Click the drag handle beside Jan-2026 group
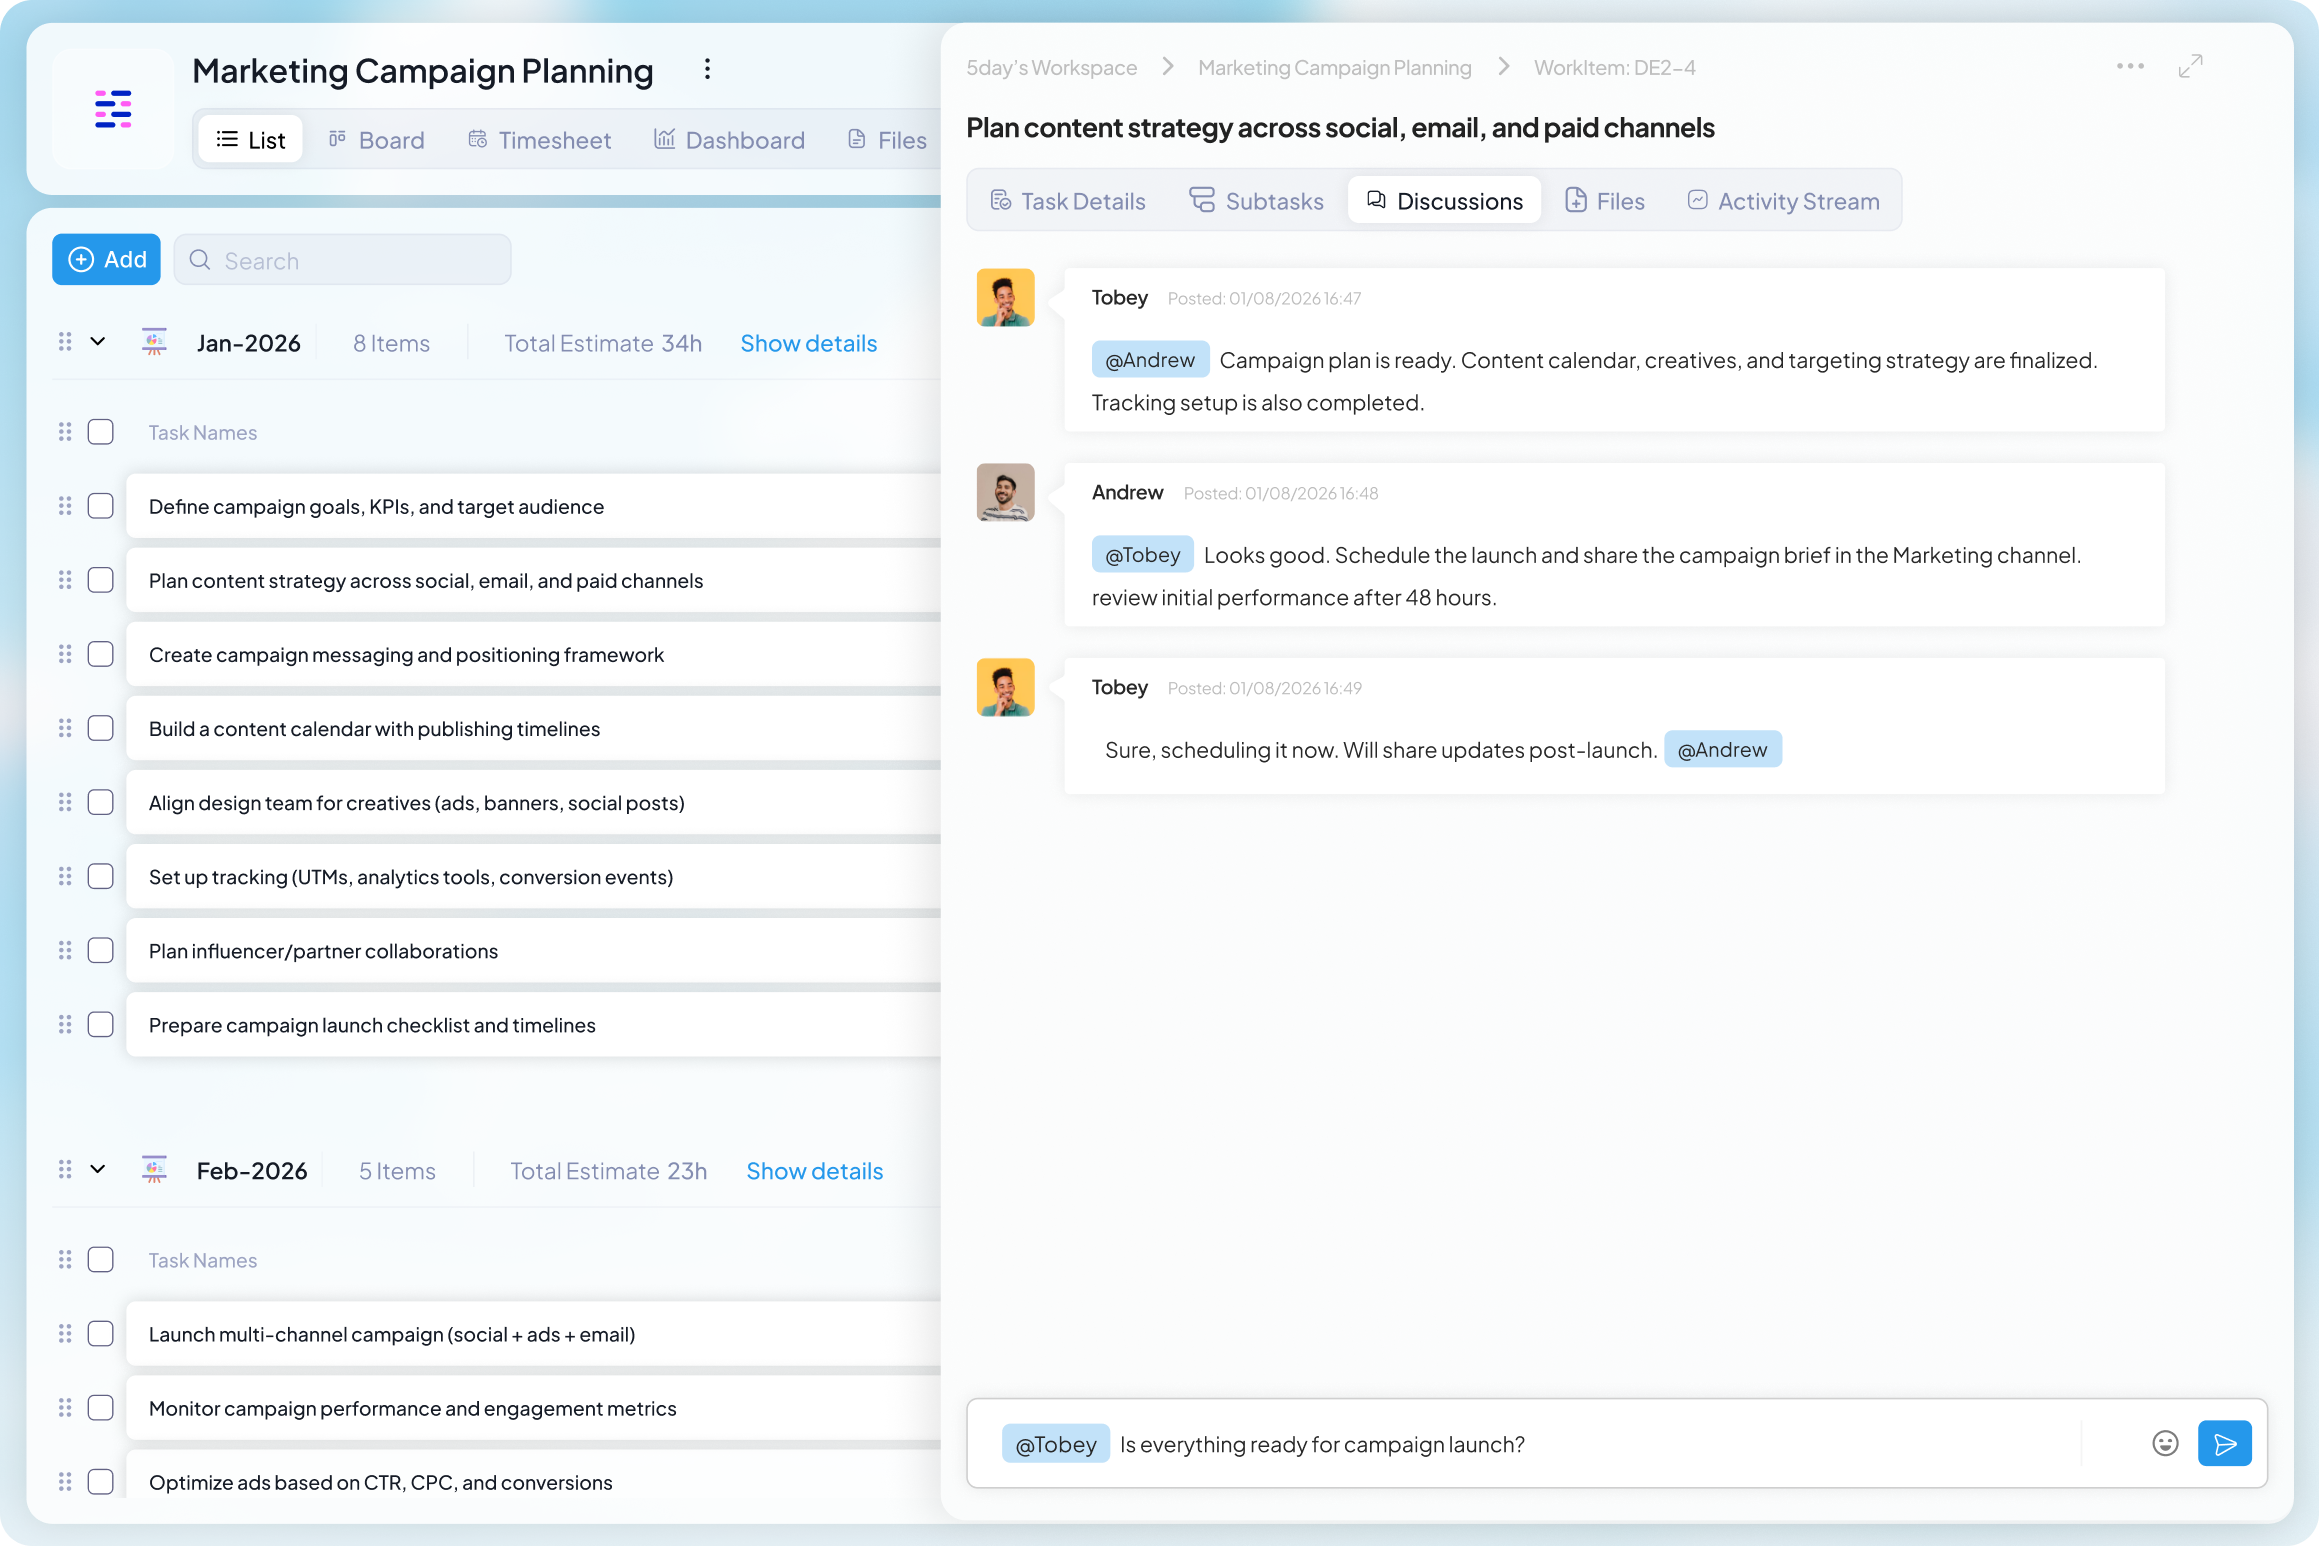The width and height of the screenshot is (2319, 1546). (65, 342)
